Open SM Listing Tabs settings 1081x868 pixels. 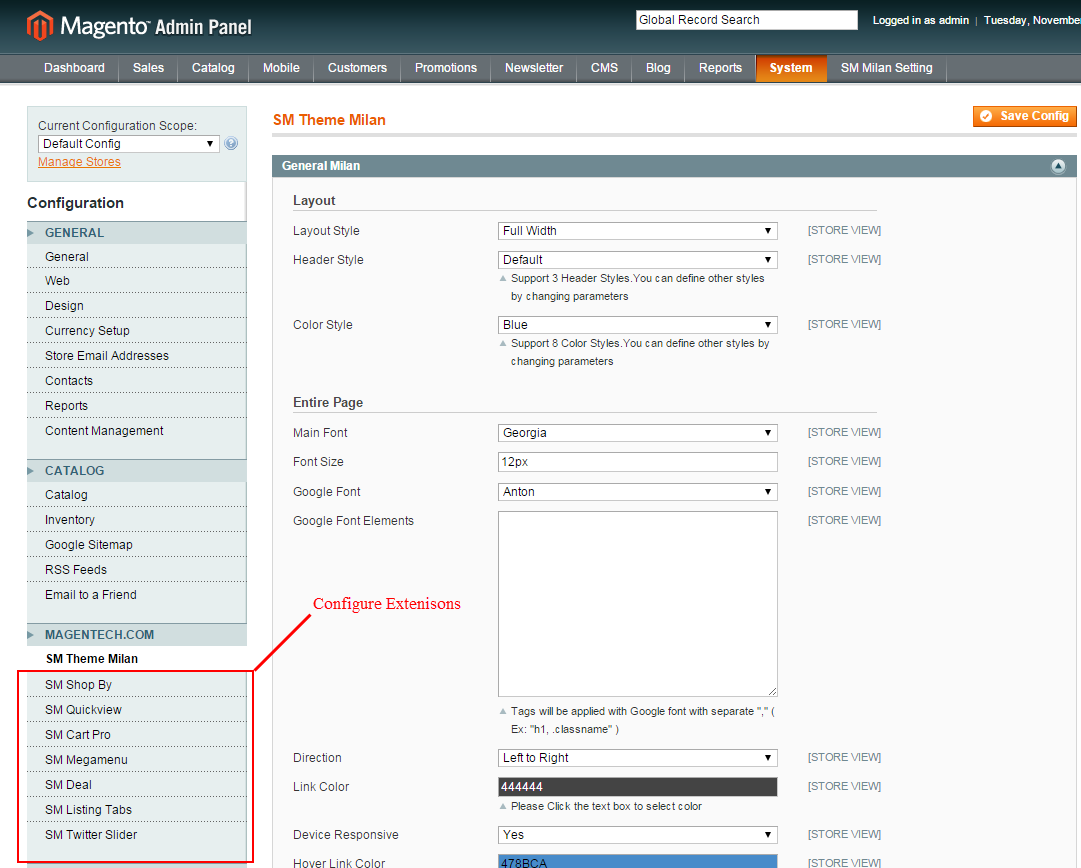[137, 810]
